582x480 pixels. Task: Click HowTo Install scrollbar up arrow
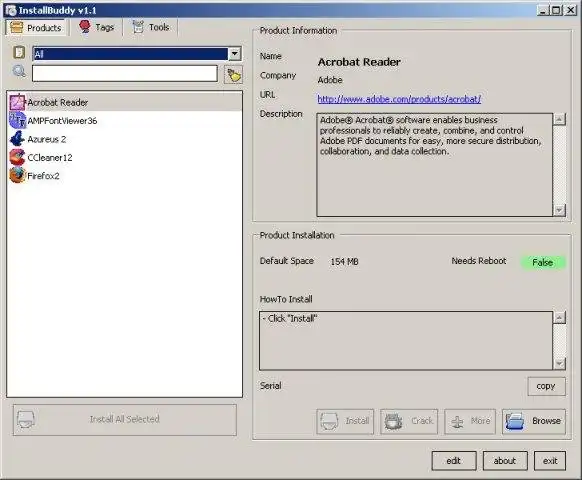coord(559,317)
